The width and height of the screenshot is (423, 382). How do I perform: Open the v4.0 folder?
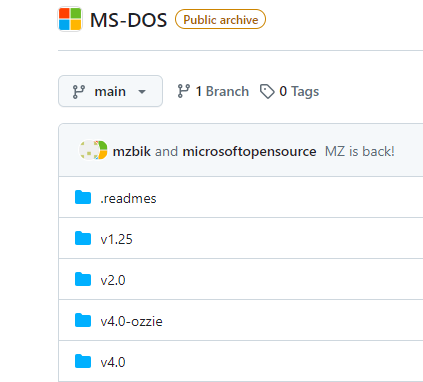[x=113, y=362]
